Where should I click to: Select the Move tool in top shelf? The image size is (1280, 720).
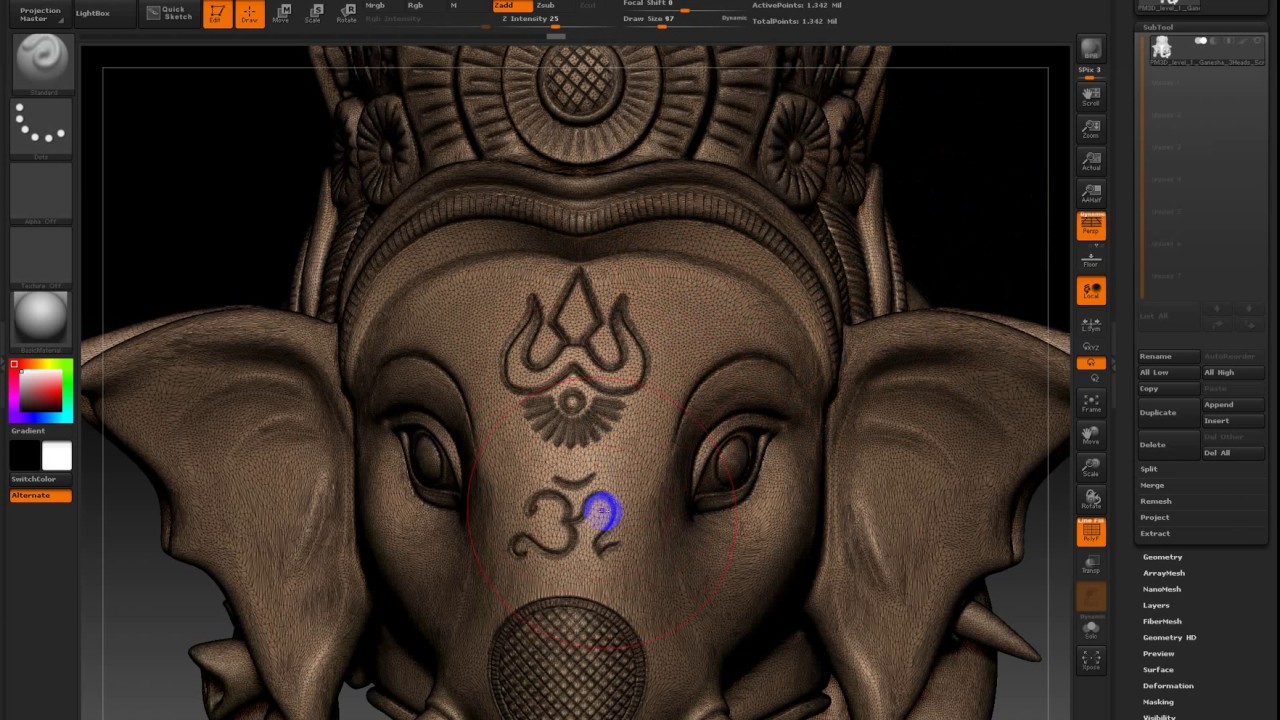tap(282, 14)
